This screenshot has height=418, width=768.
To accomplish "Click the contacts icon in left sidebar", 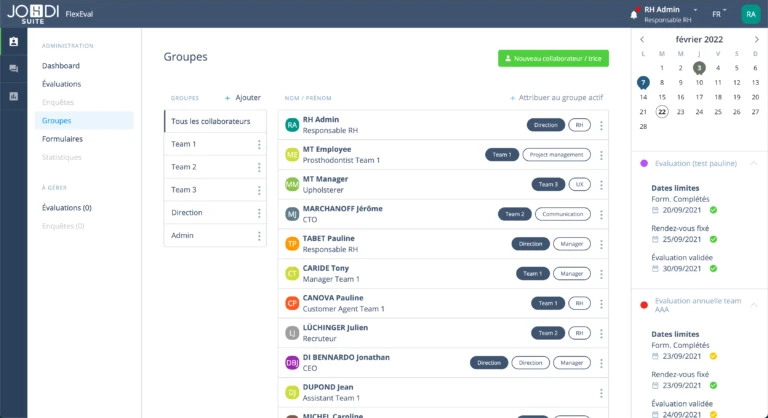I will pos(13,42).
